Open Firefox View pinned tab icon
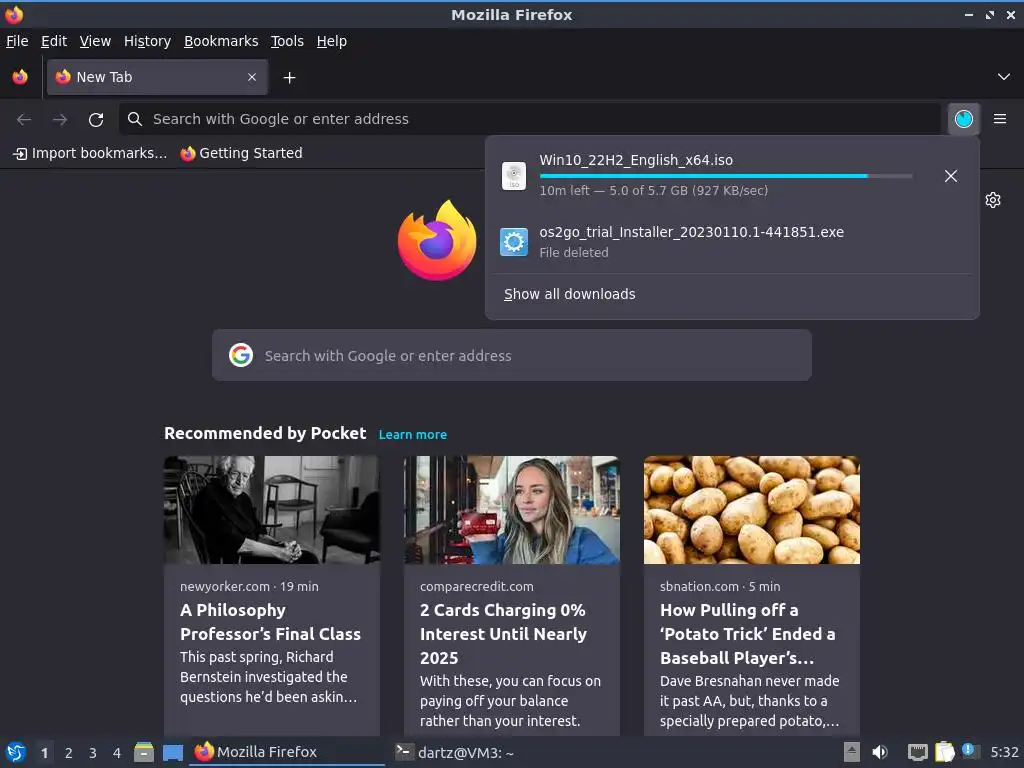The height and width of the screenshot is (768, 1024). (20, 77)
